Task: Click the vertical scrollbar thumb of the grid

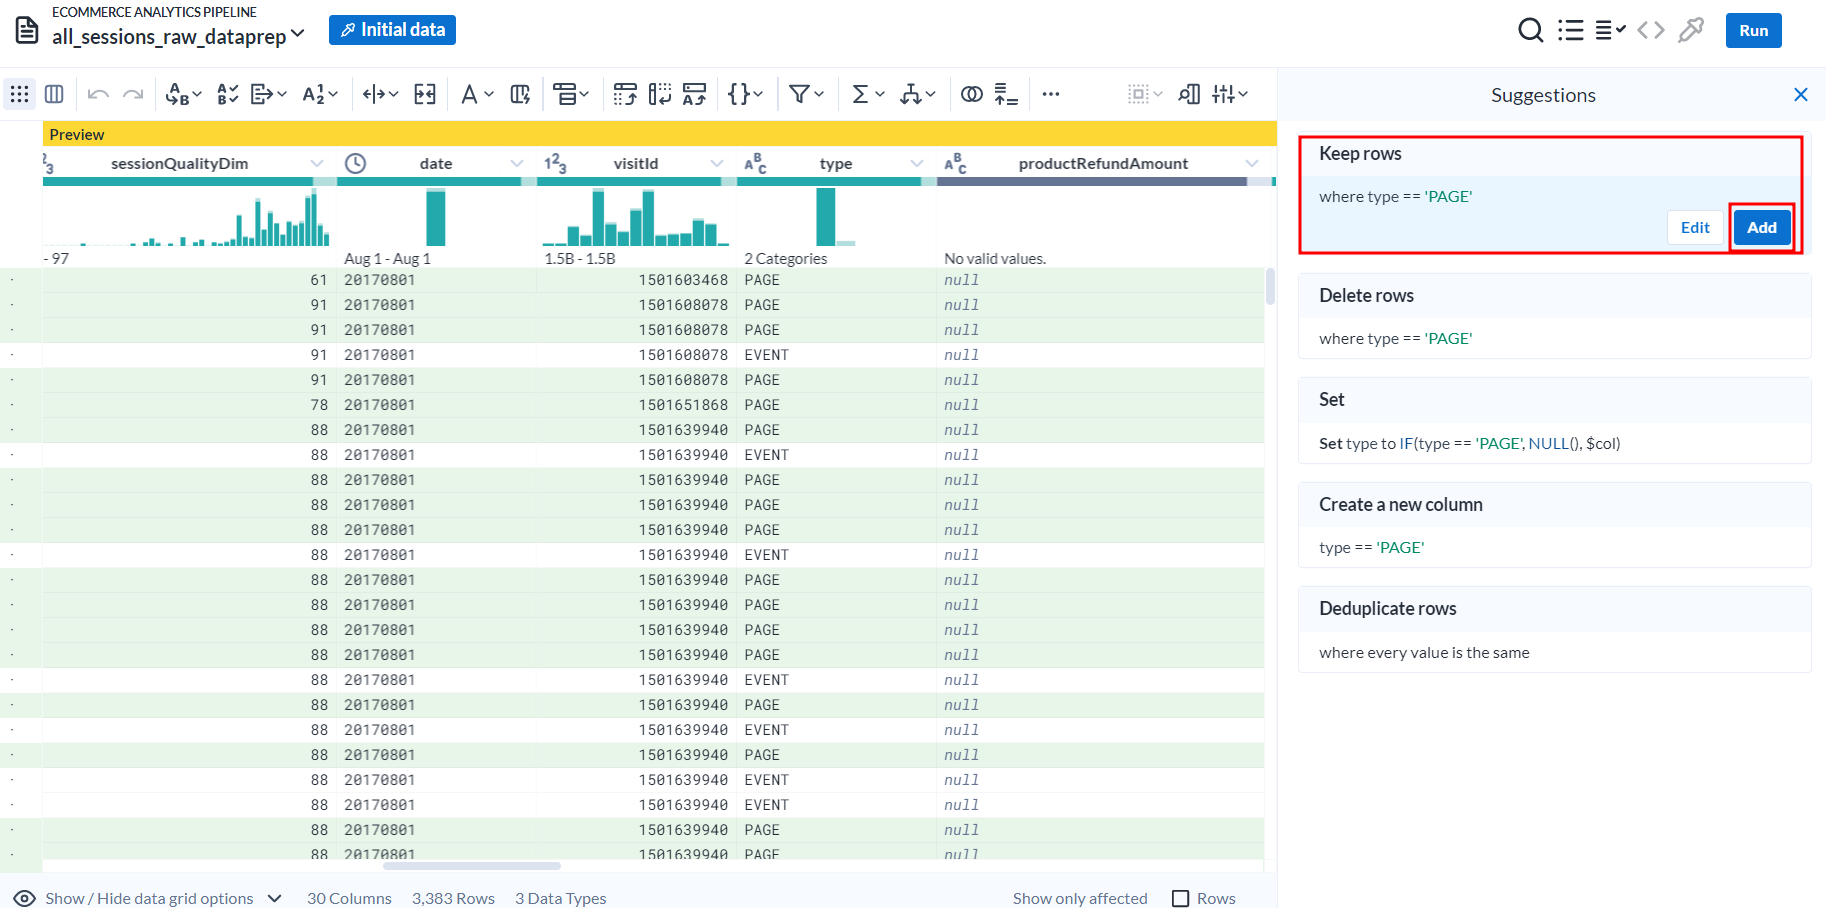Action: pyautogui.click(x=1271, y=286)
